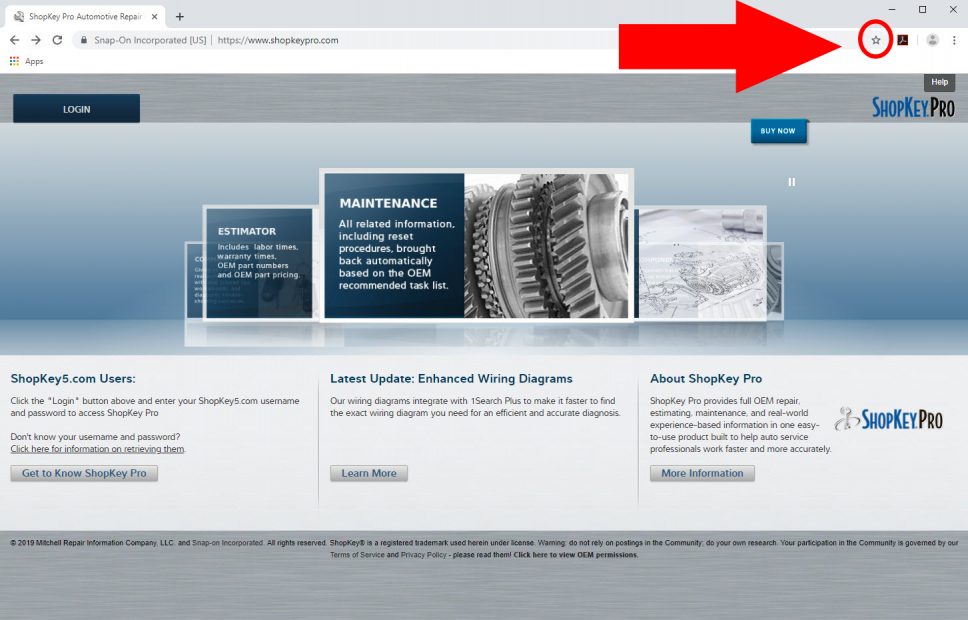Pause the slideshow with the pause control
The height and width of the screenshot is (620, 968).
coord(791,182)
